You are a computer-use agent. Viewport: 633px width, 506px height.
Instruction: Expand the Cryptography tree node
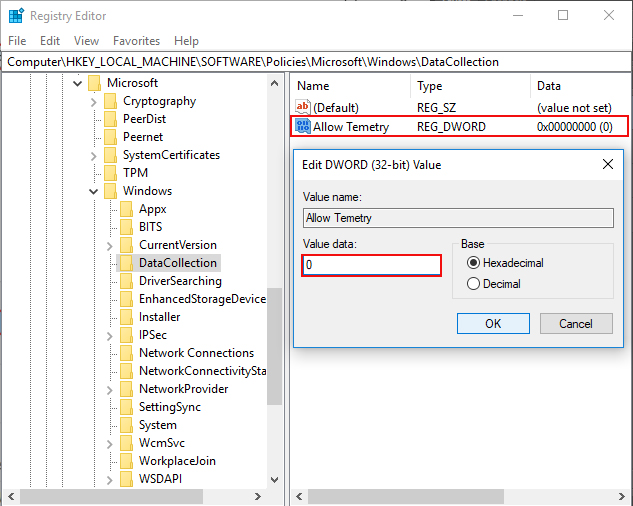[94, 102]
